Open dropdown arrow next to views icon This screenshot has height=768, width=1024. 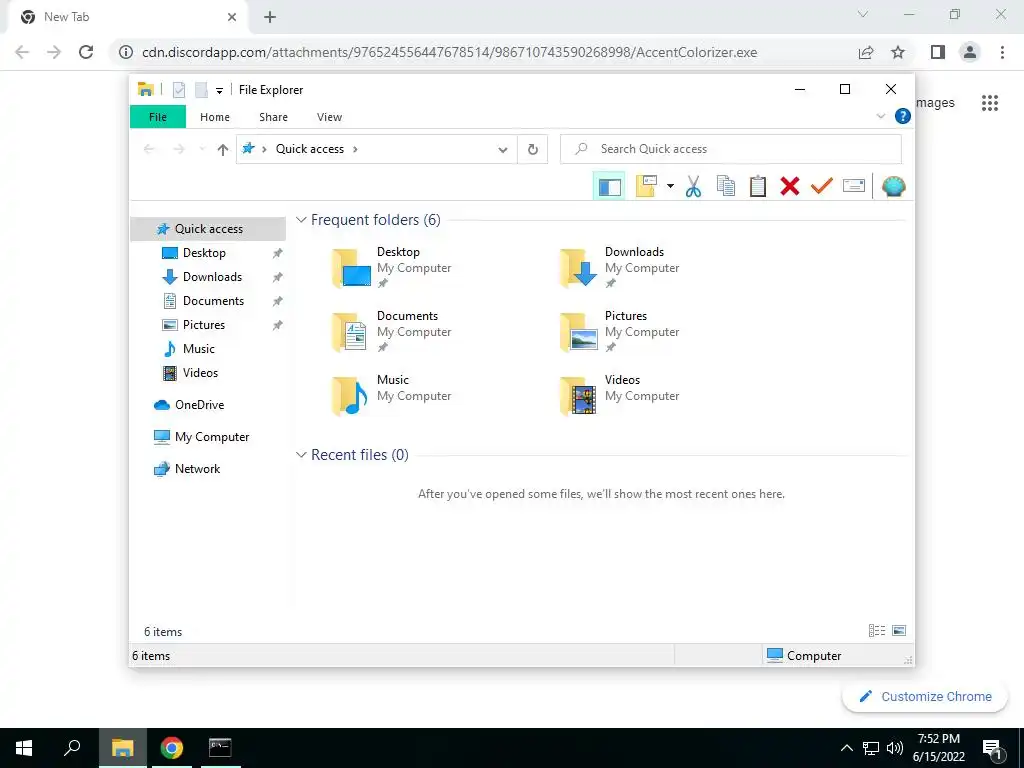[670, 186]
